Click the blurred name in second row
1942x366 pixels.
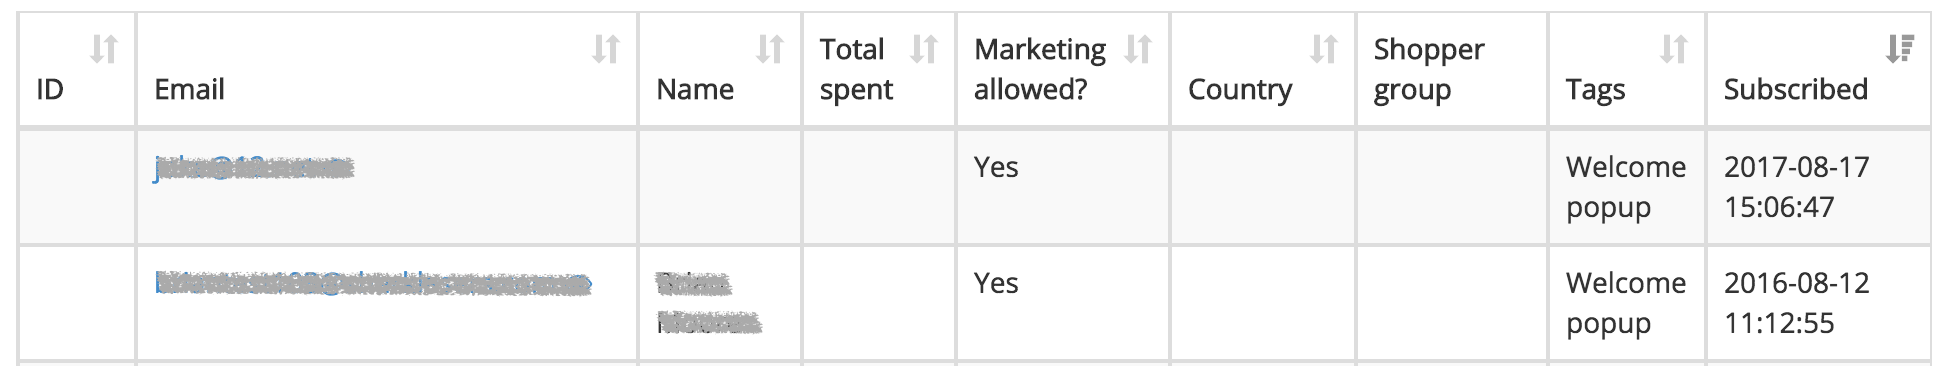[709, 304]
